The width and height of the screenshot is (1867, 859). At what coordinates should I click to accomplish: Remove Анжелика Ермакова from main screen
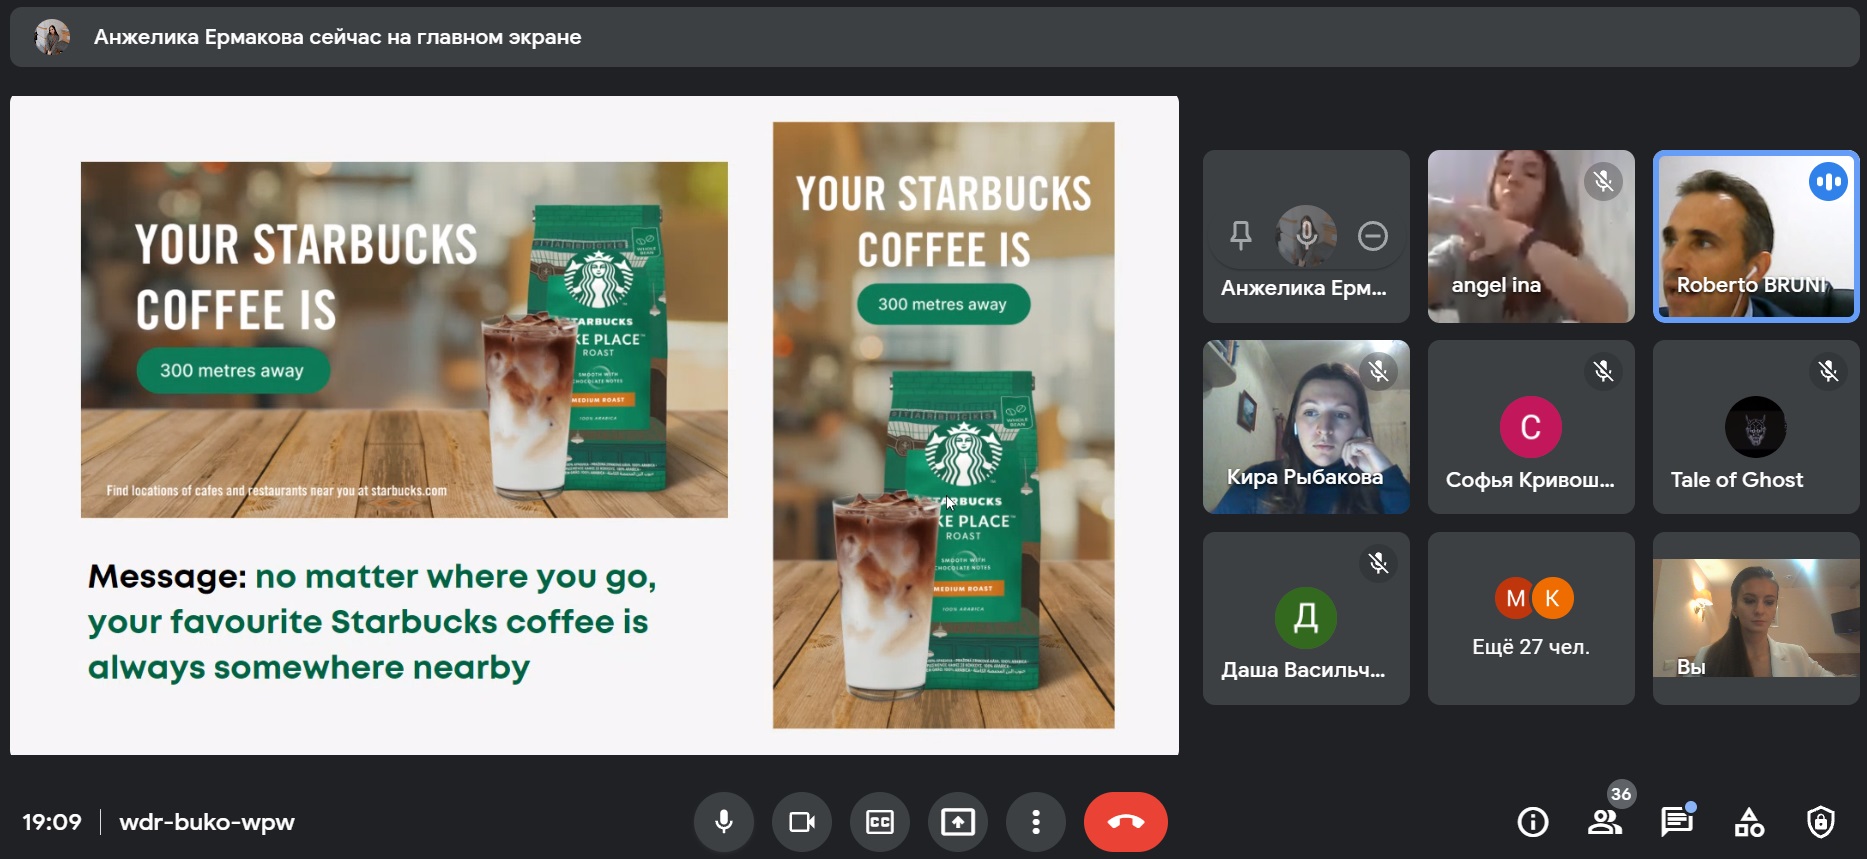(1373, 236)
